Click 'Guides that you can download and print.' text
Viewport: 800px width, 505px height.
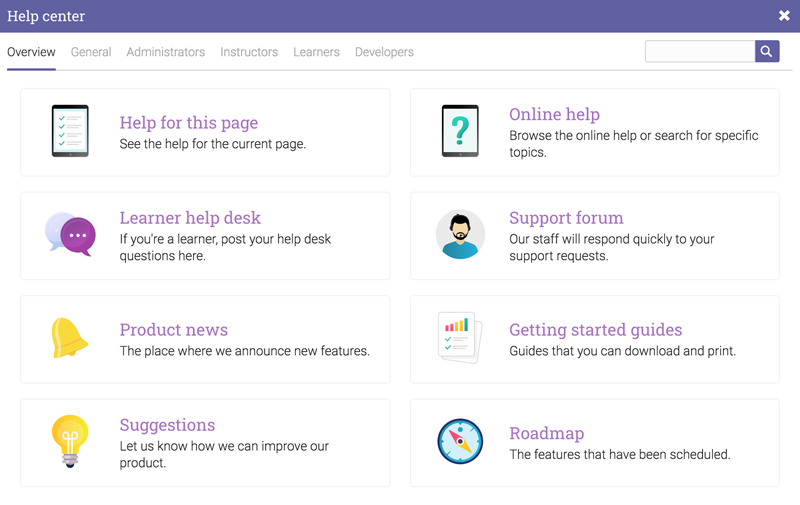tap(622, 351)
